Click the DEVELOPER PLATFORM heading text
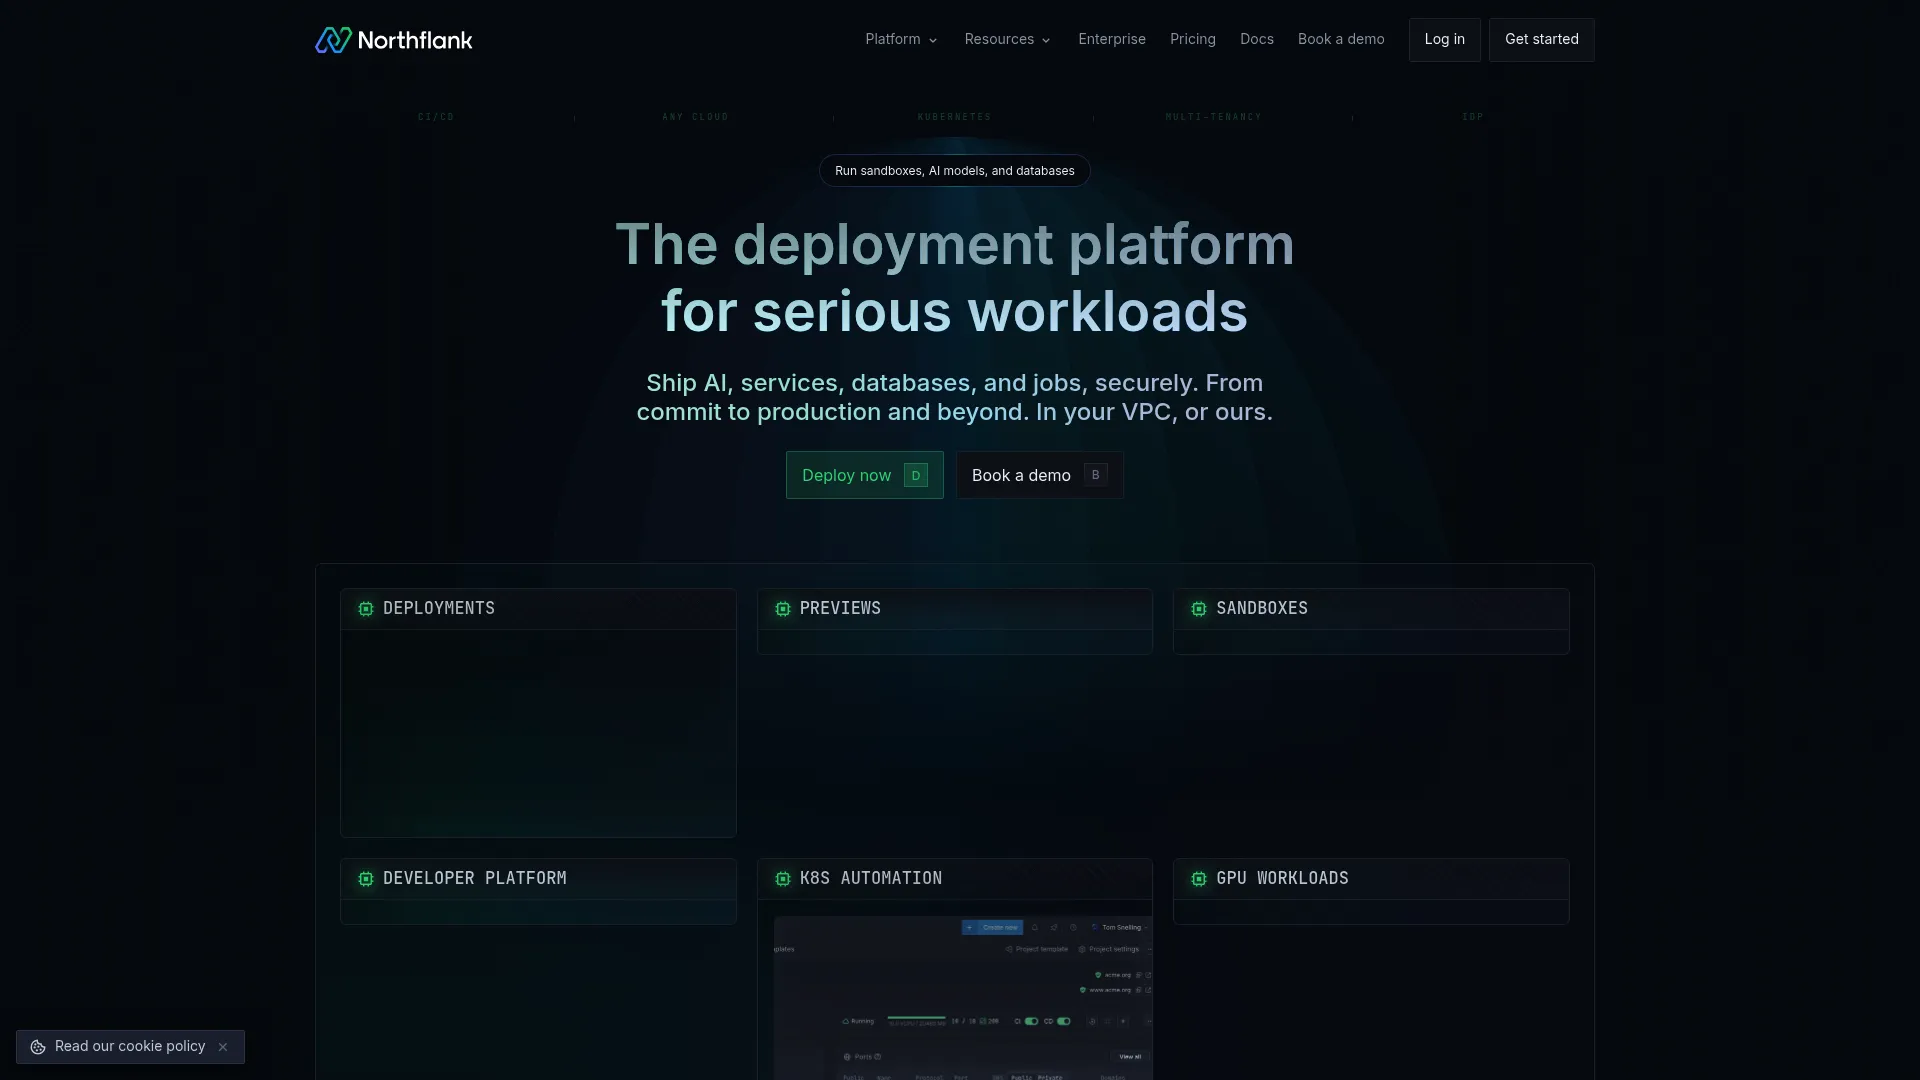 tap(475, 878)
